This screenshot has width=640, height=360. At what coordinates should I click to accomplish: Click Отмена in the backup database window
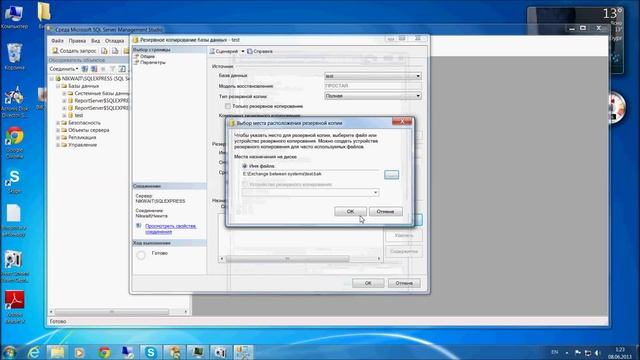pyautogui.click(x=404, y=283)
